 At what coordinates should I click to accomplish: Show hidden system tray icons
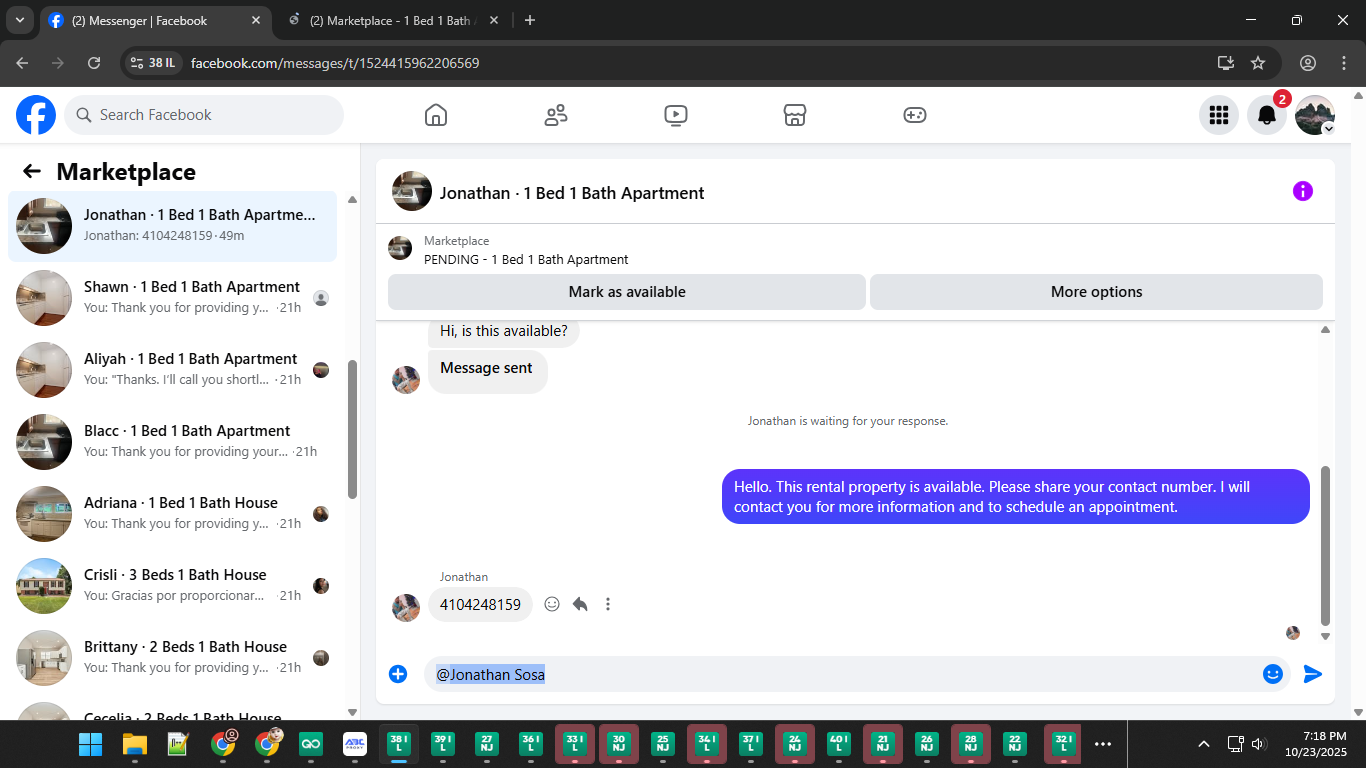1204,744
